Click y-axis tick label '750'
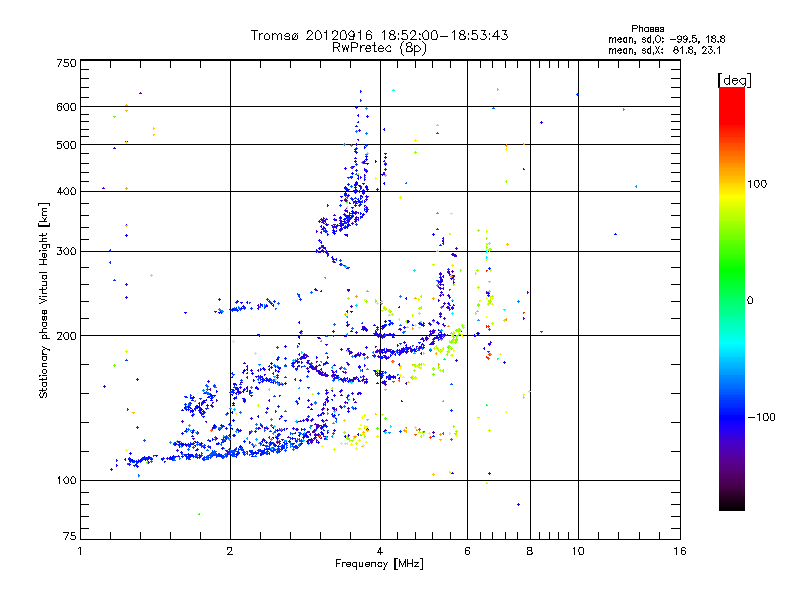The height and width of the screenshot is (600, 800). (x=67, y=63)
